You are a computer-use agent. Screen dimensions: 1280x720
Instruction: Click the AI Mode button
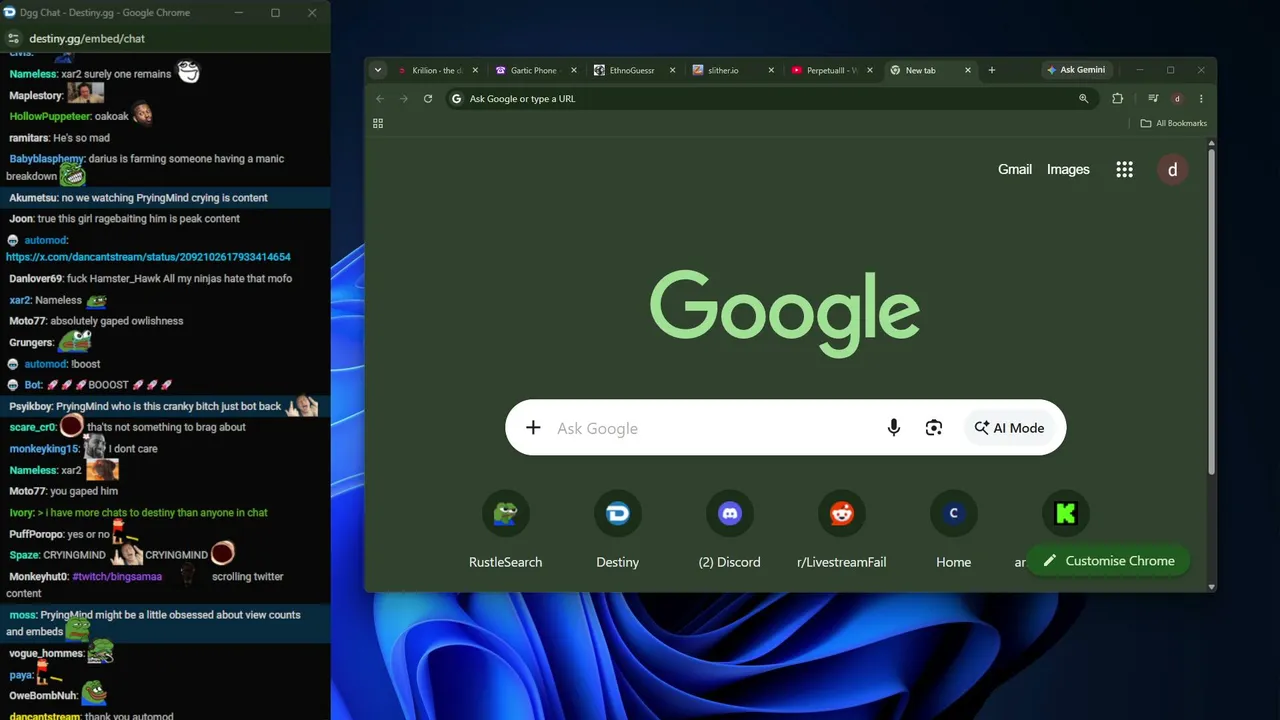click(x=1009, y=428)
